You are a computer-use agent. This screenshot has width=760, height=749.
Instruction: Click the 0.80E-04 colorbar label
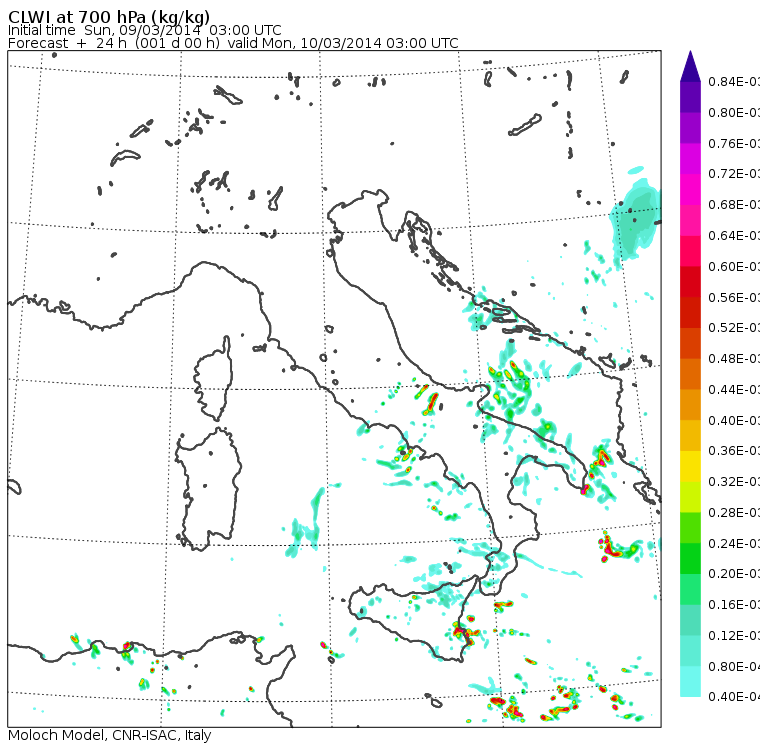click(734, 667)
